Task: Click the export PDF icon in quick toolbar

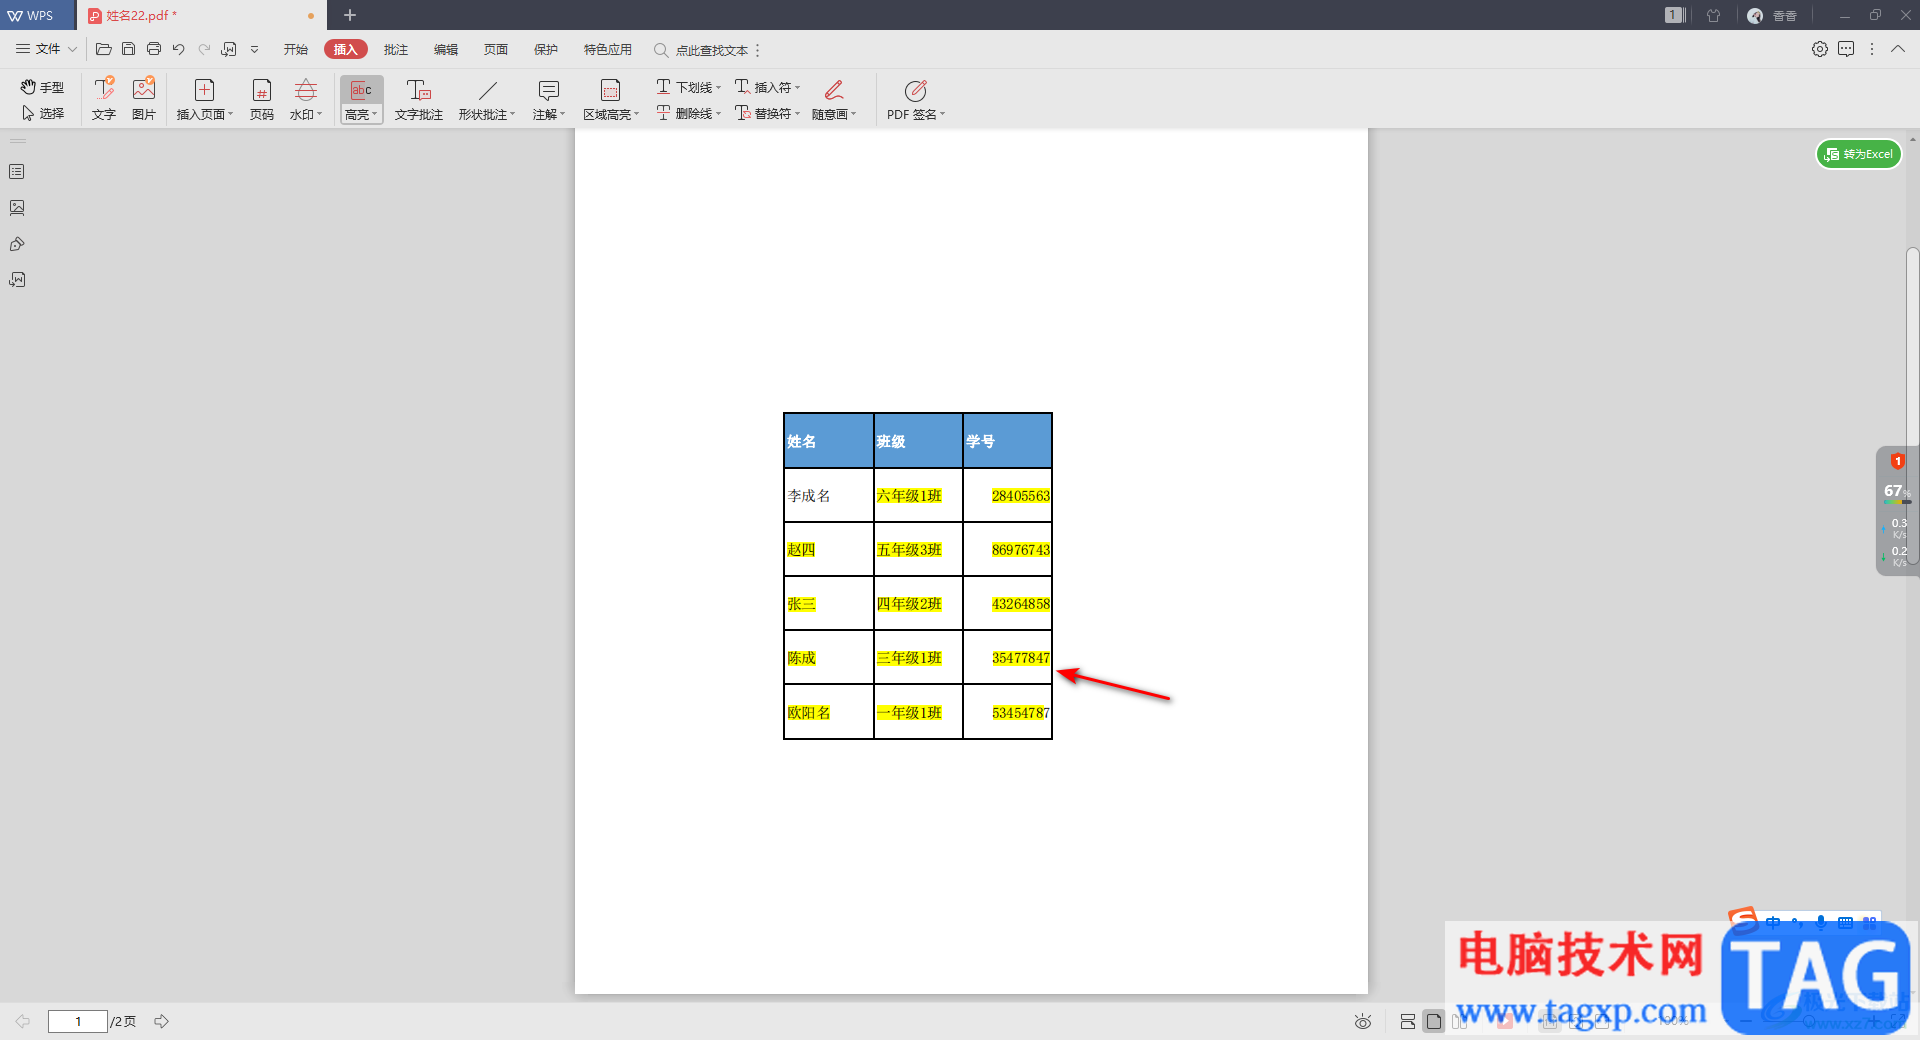Action: pyautogui.click(x=229, y=49)
